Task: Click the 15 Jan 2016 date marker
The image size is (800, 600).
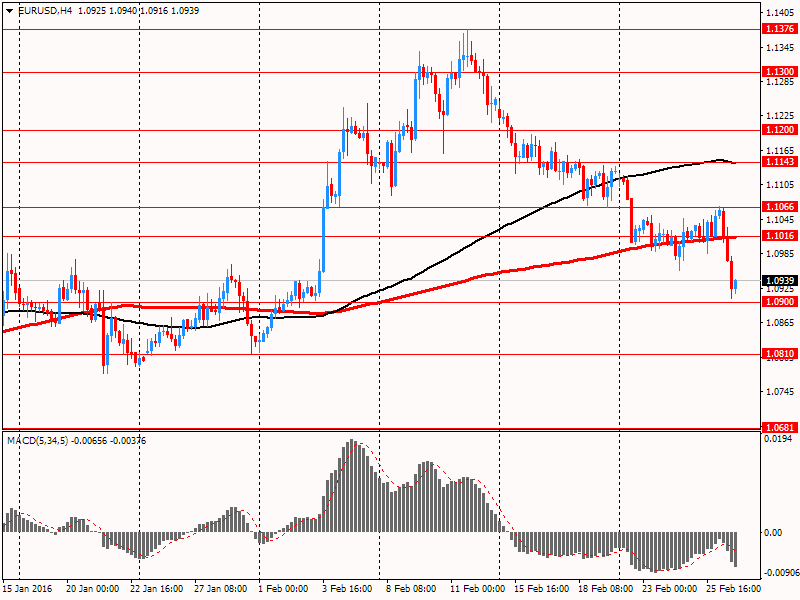Action: coord(27,589)
